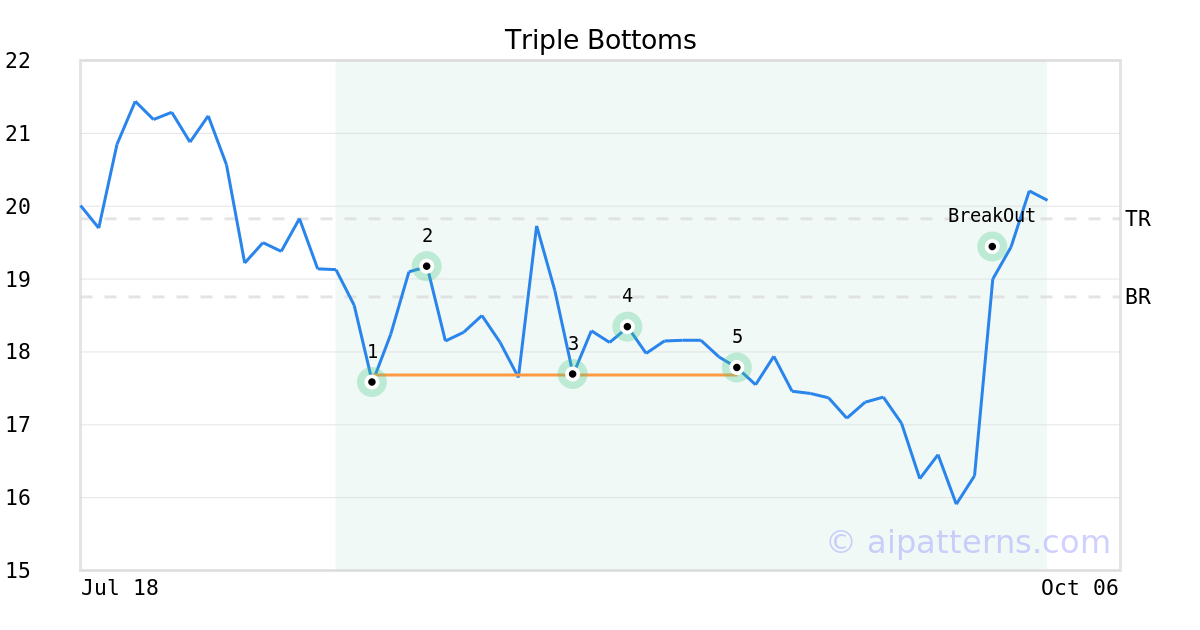Screen dimensions: 1200x630
Task: Click the 21 price axis label
Action: (18, 134)
